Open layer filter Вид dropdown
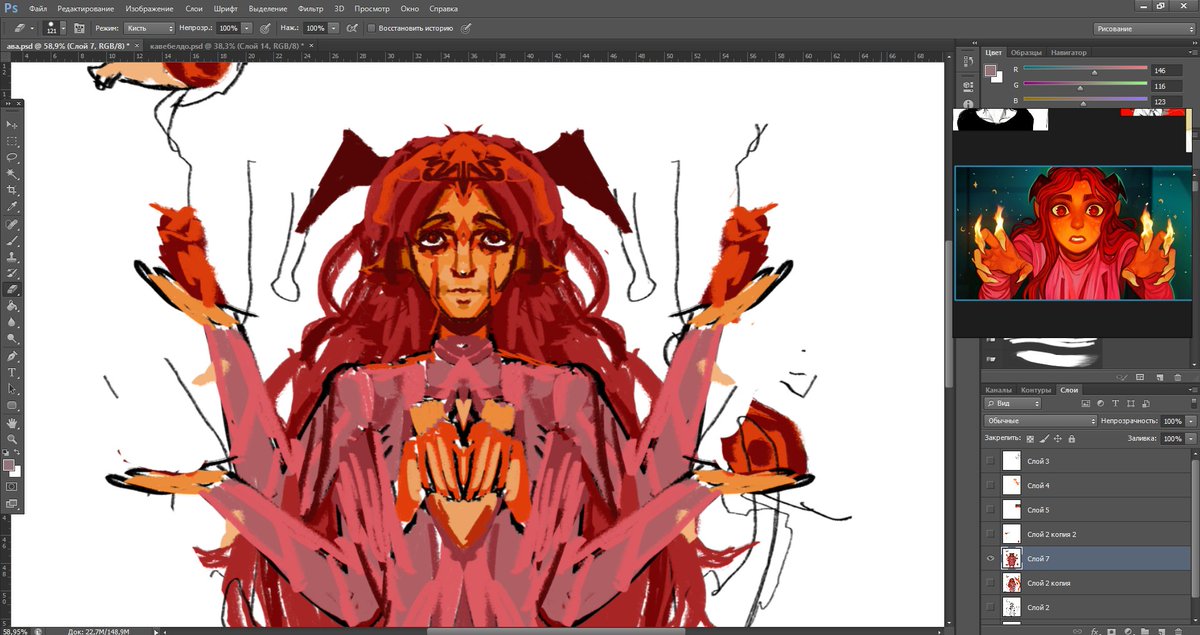 tap(1013, 403)
